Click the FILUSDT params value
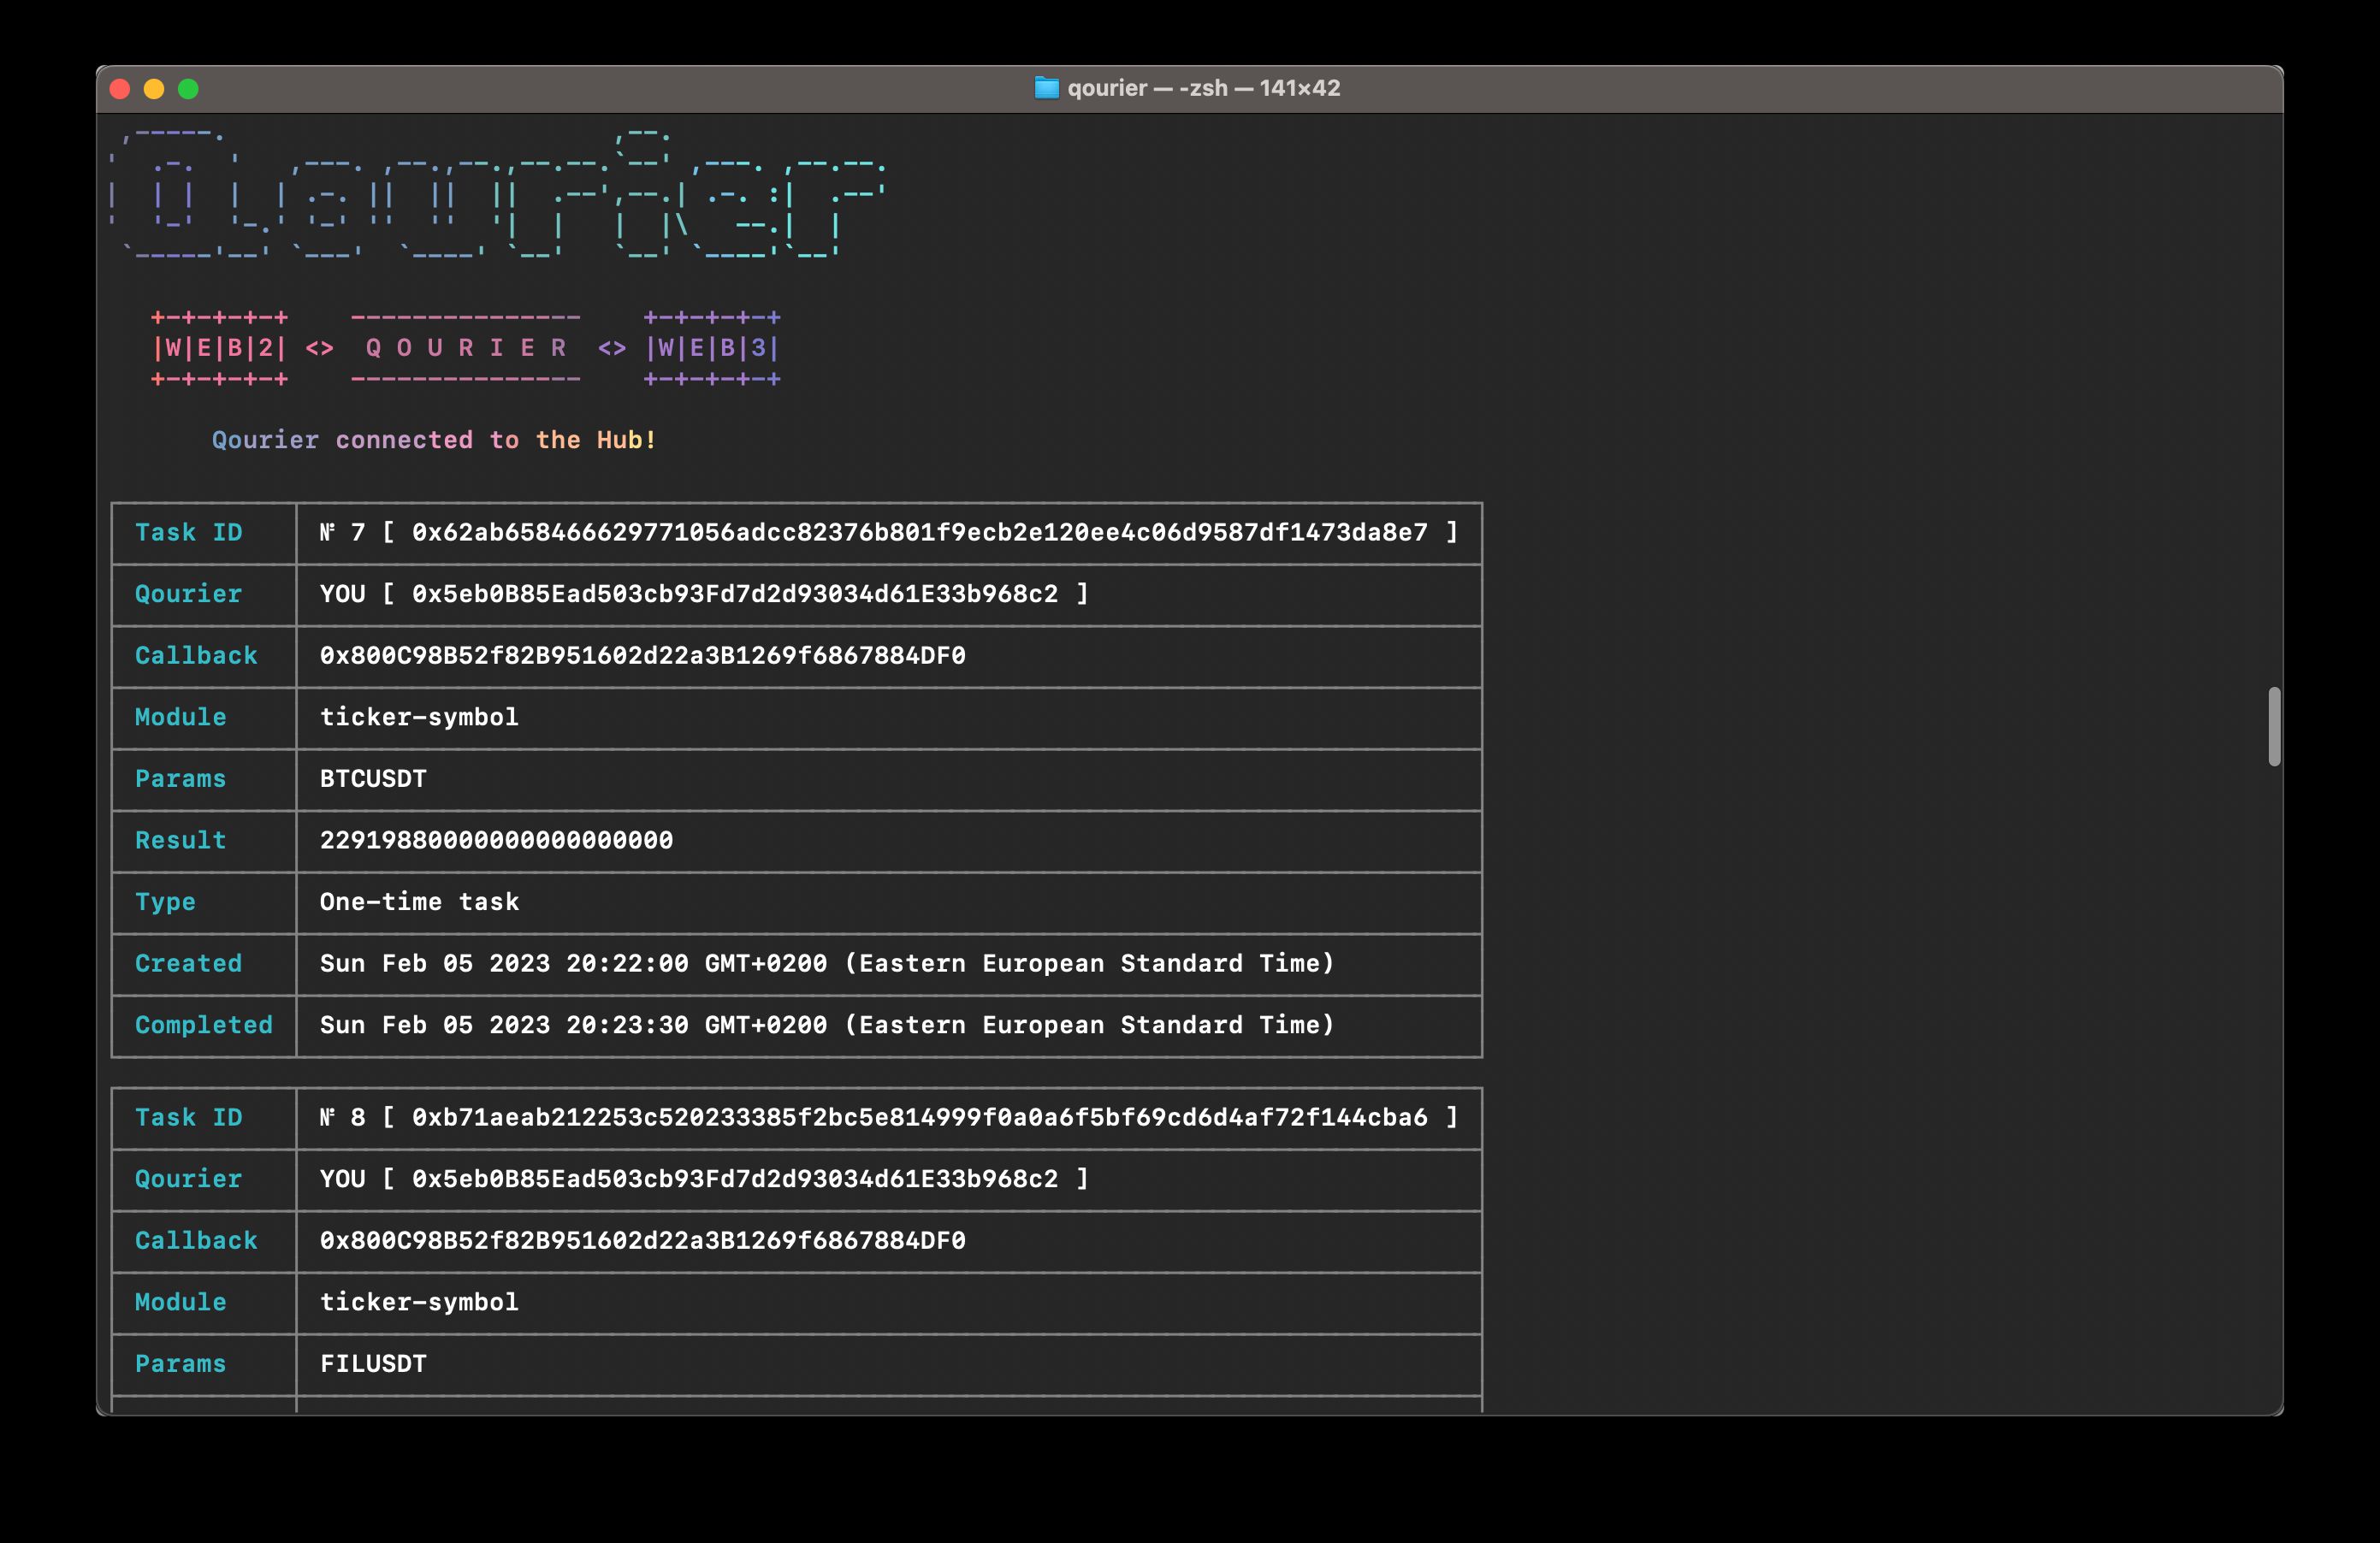This screenshot has width=2380, height=1543. (x=373, y=1364)
